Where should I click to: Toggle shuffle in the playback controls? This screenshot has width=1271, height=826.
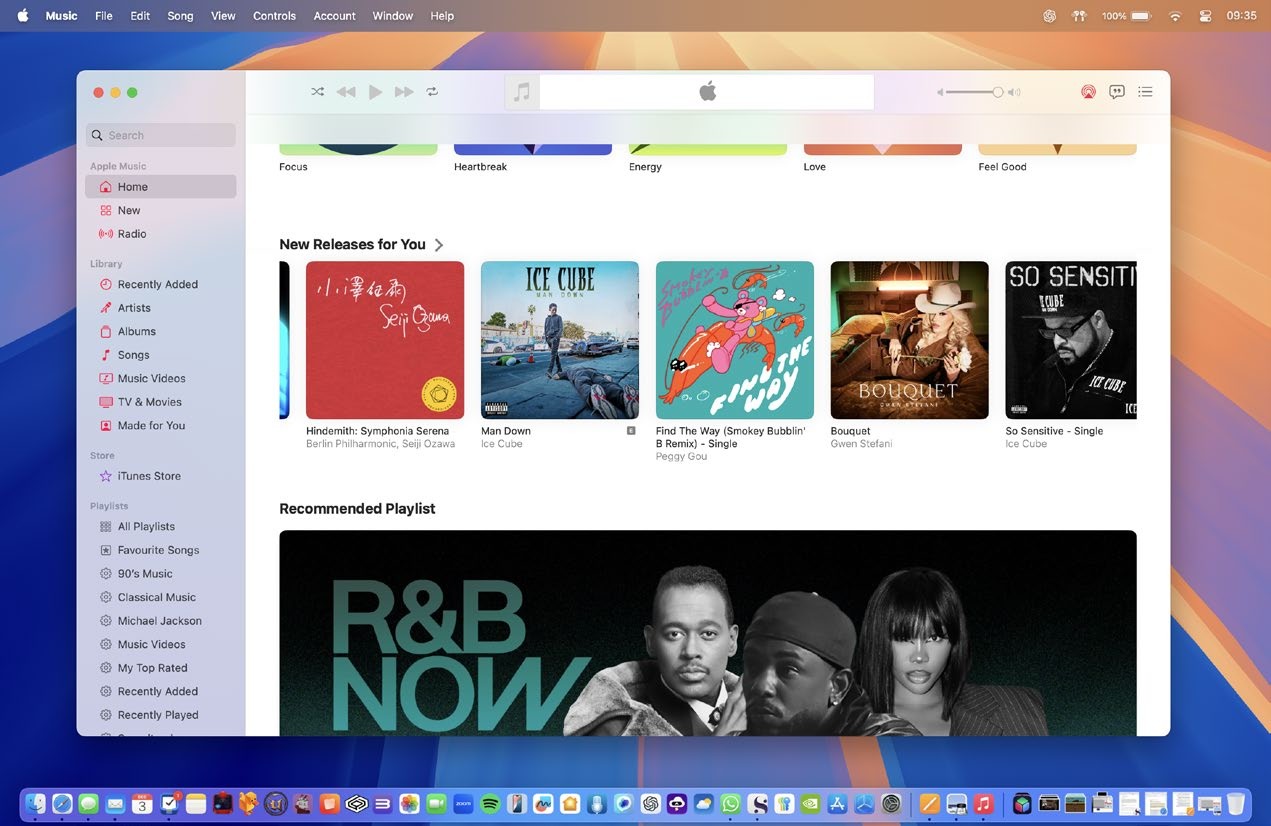317,92
